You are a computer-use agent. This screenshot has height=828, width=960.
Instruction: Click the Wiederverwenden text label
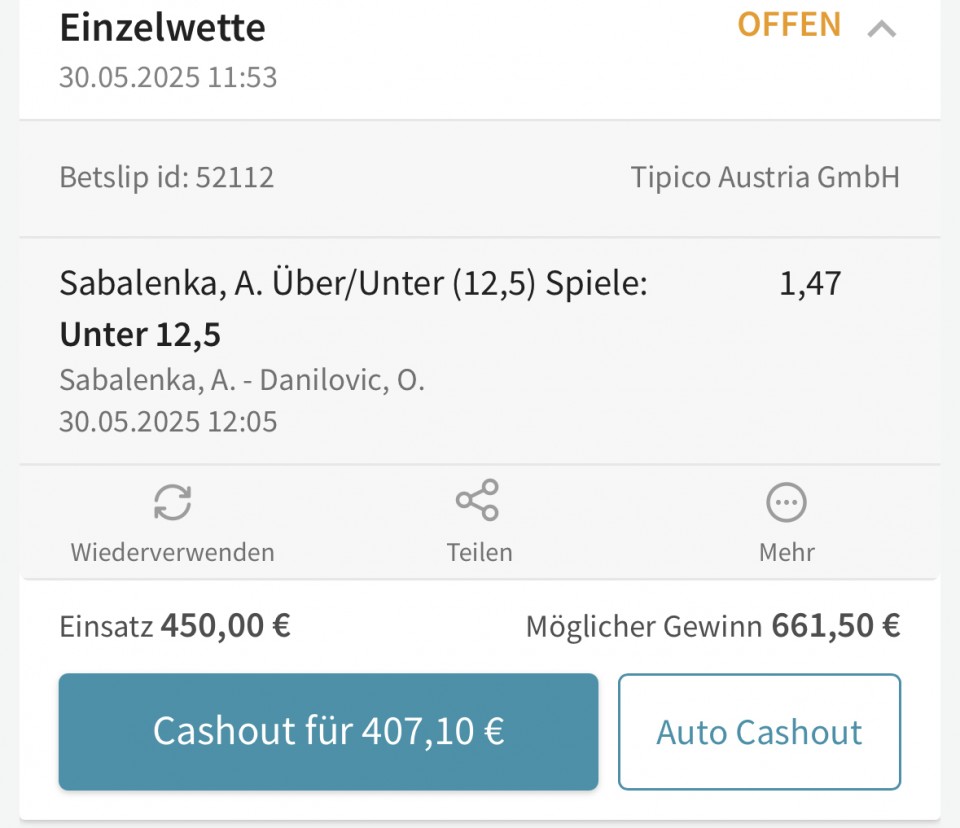click(x=172, y=552)
